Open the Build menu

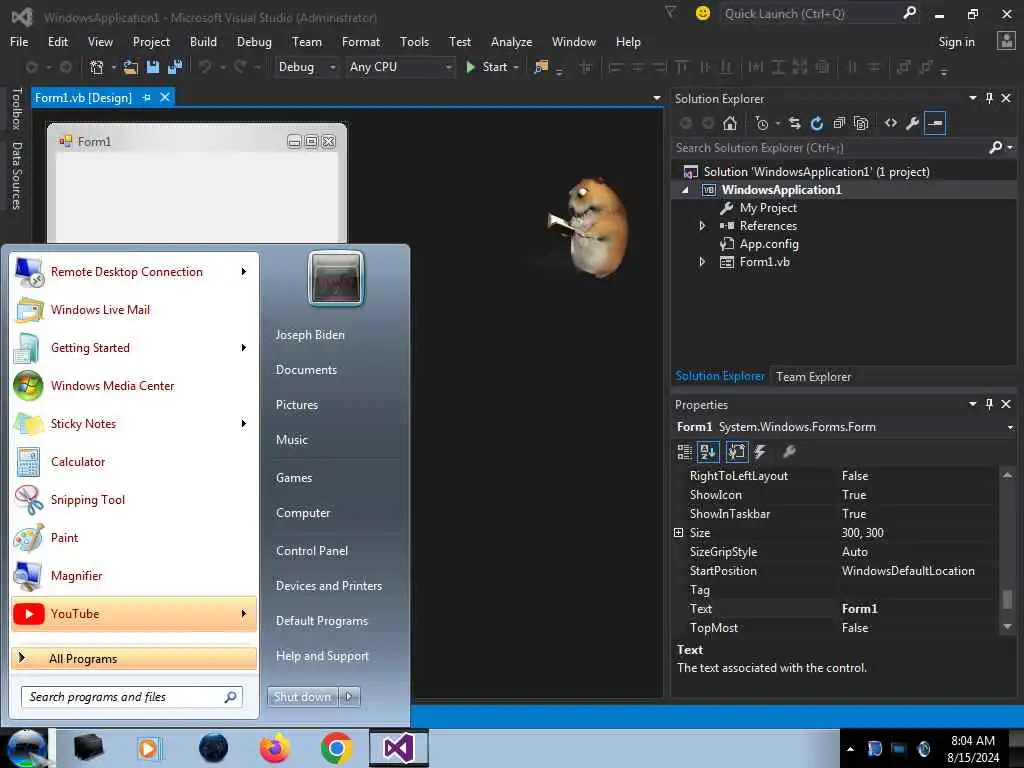coord(203,42)
